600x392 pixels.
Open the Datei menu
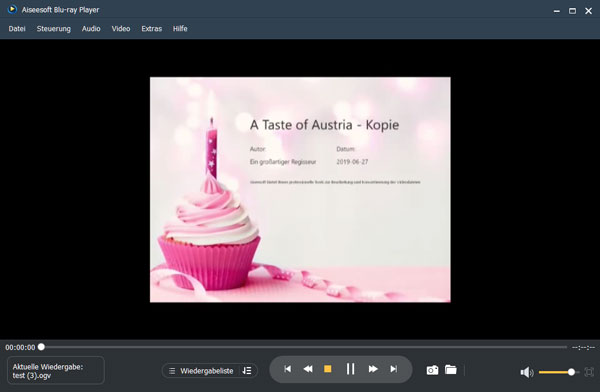coord(17,29)
